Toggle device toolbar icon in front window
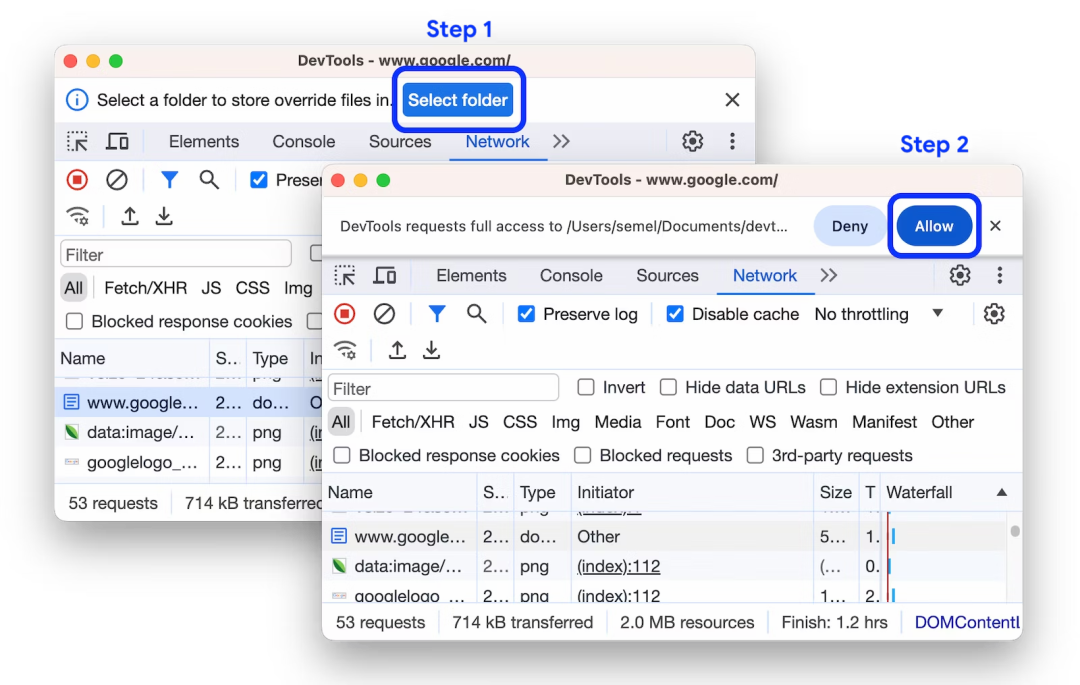 pos(384,275)
